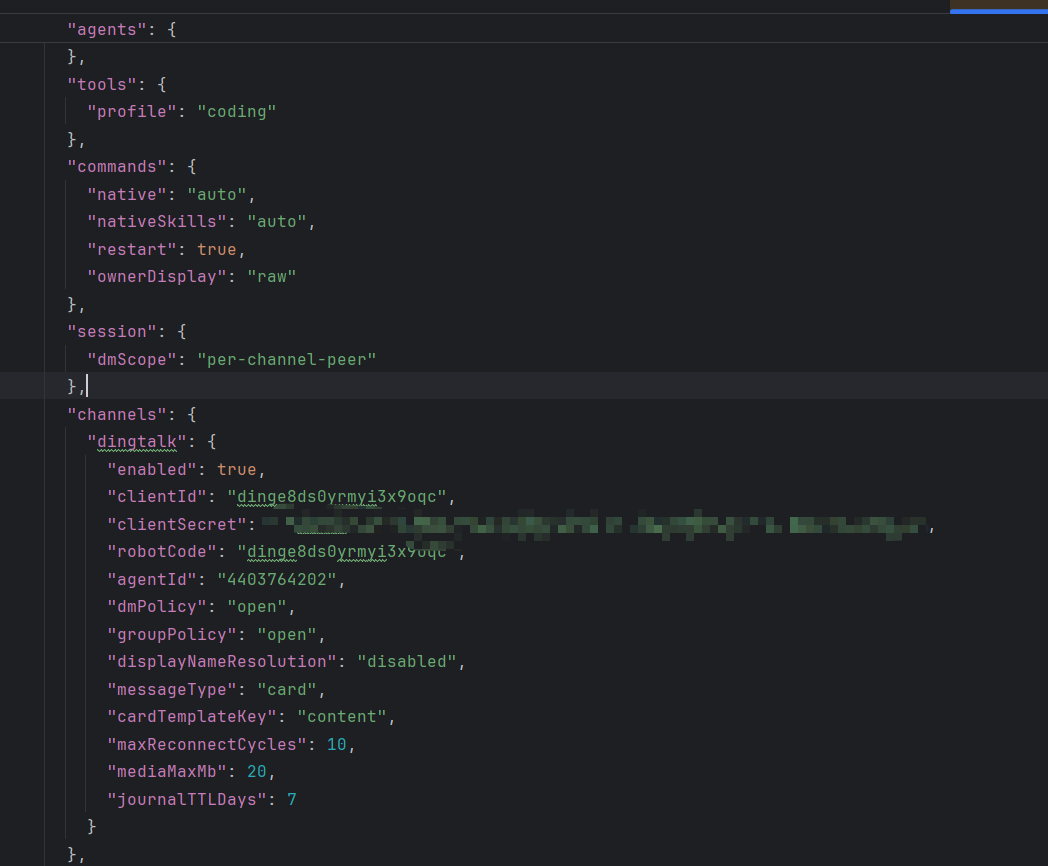This screenshot has height=866, width=1048.
Task: Click the true value of enabled
Action: coord(237,470)
